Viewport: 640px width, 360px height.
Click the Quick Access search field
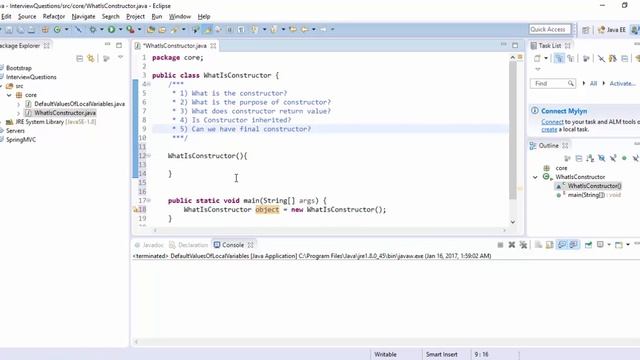[549, 29]
